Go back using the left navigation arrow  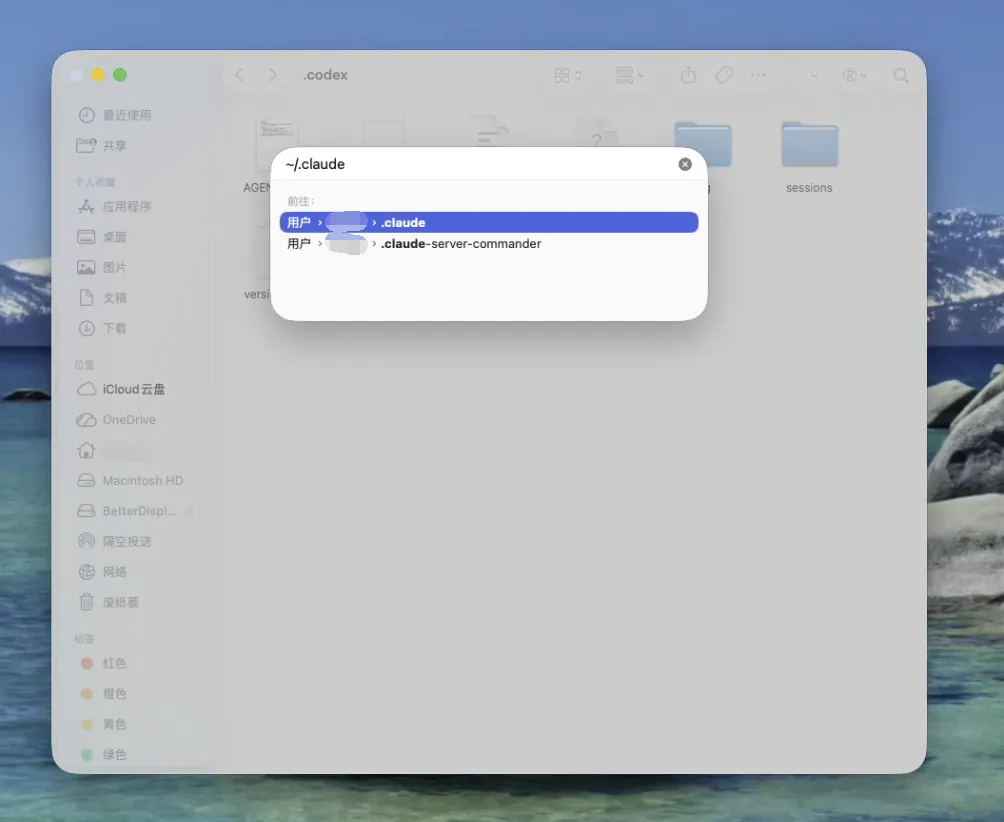point(238,75)
